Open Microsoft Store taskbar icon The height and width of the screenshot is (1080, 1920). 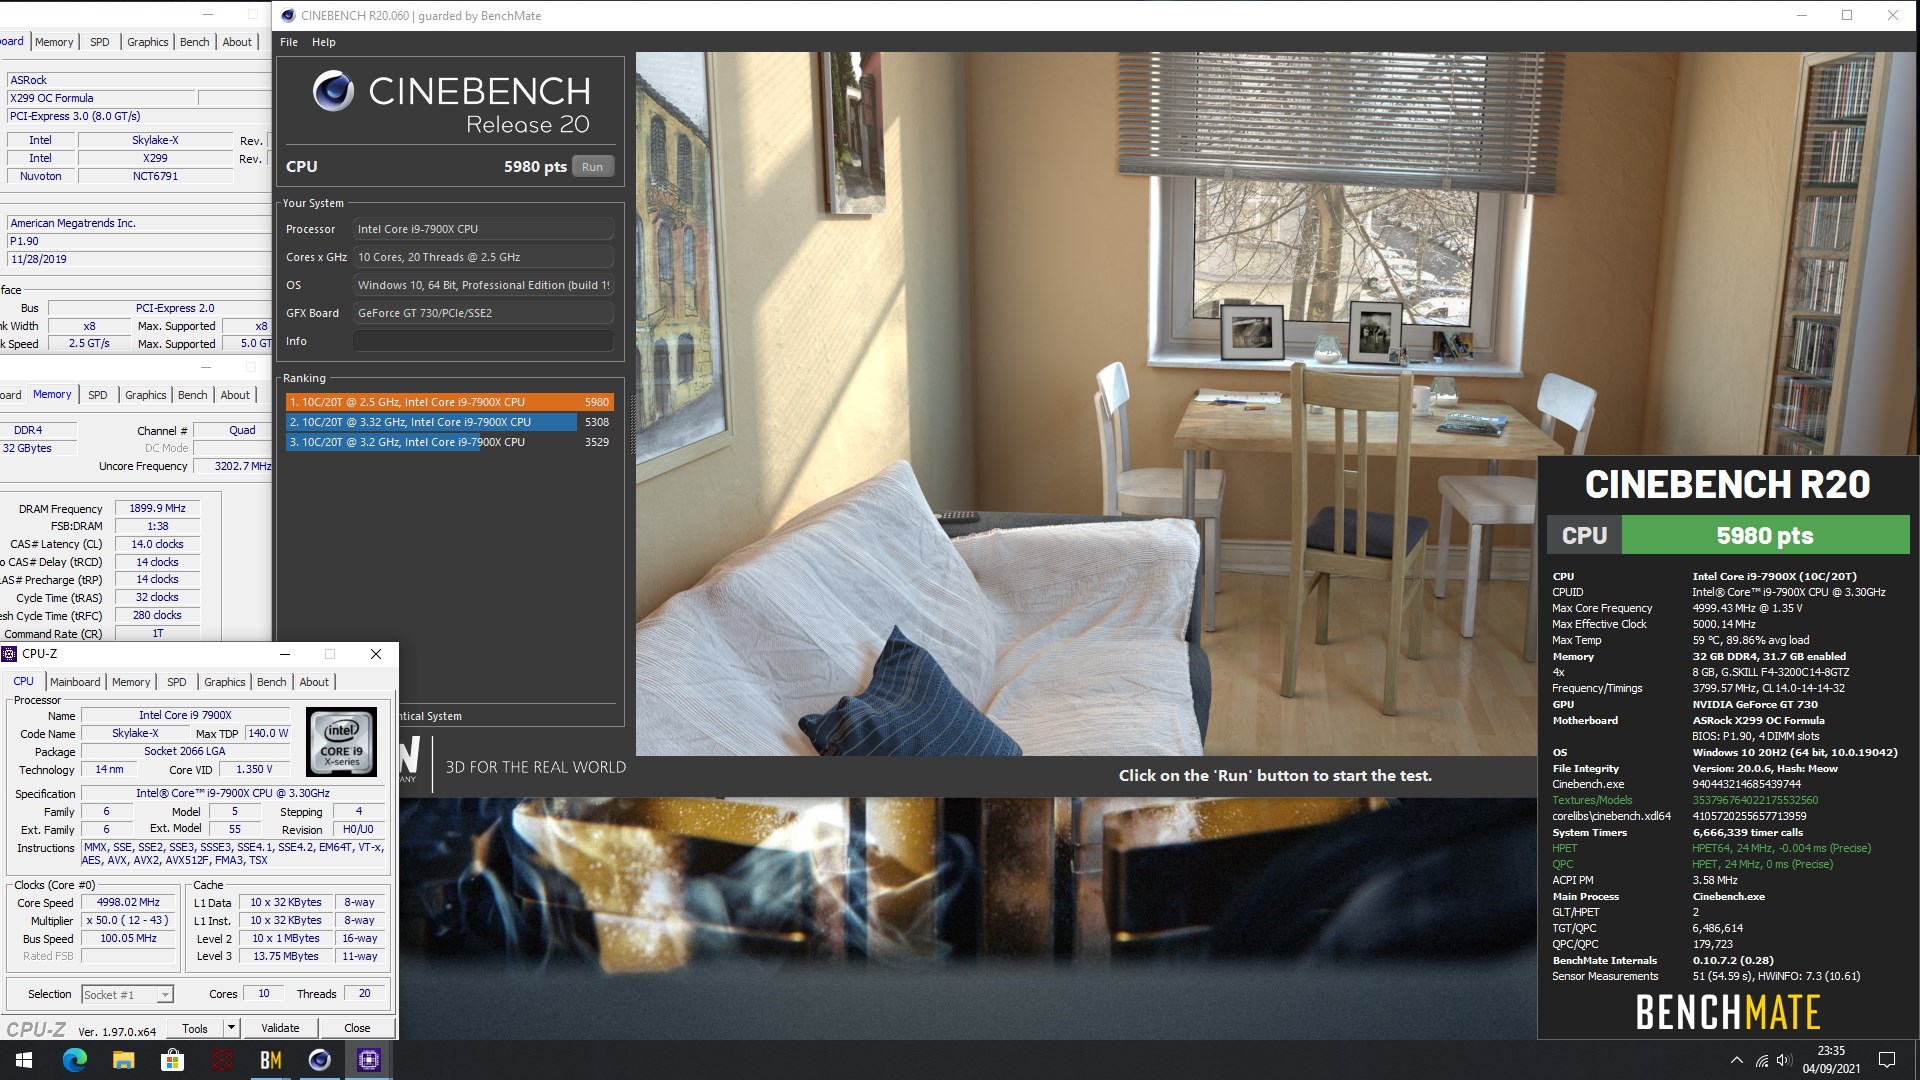click(172, 1060)
